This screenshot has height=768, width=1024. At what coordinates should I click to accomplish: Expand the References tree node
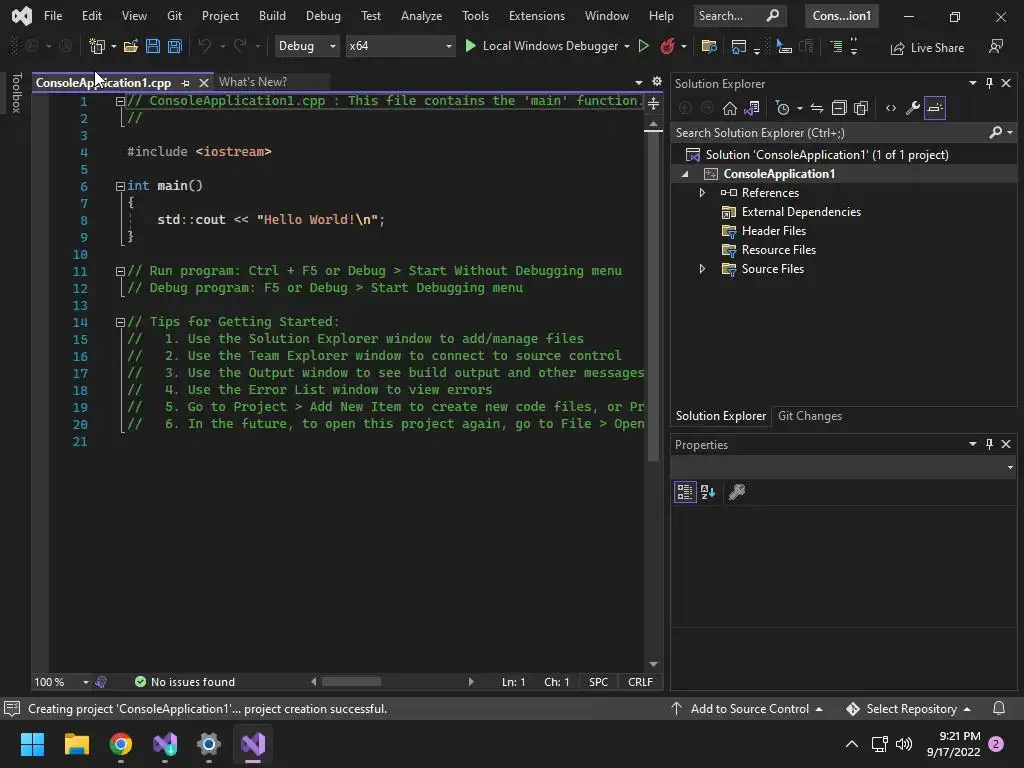702,193
